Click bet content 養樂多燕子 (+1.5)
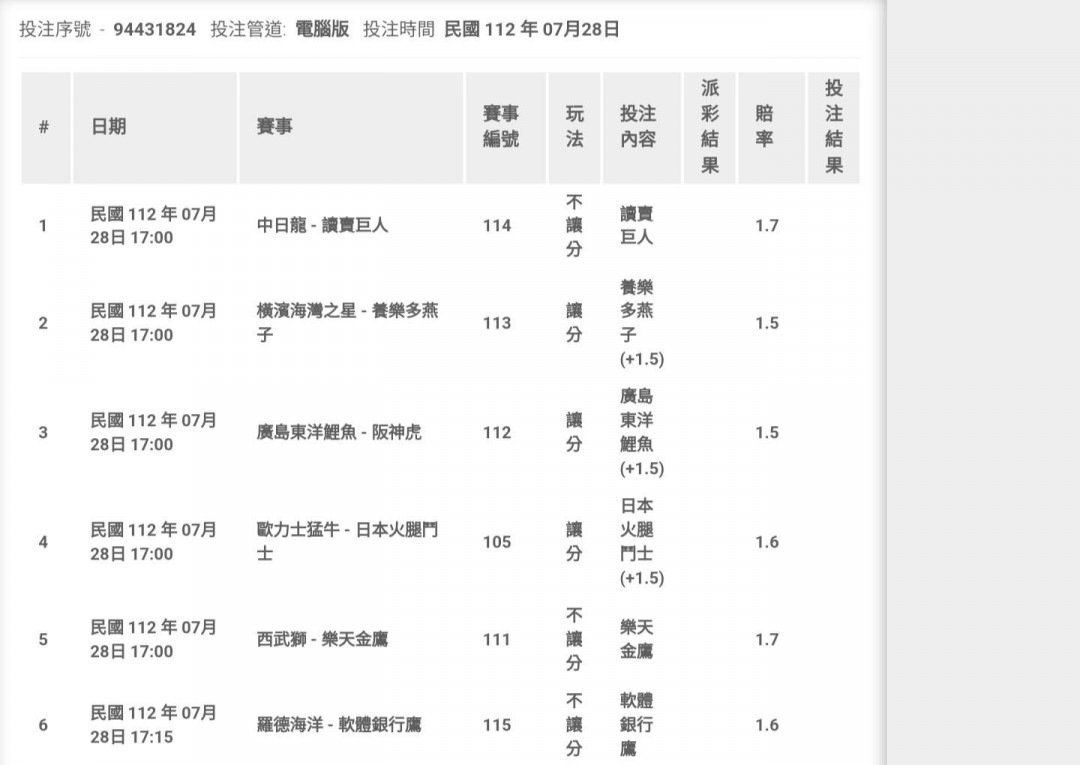This screenshot has height=765, width=1080. (x=642, y=323)
